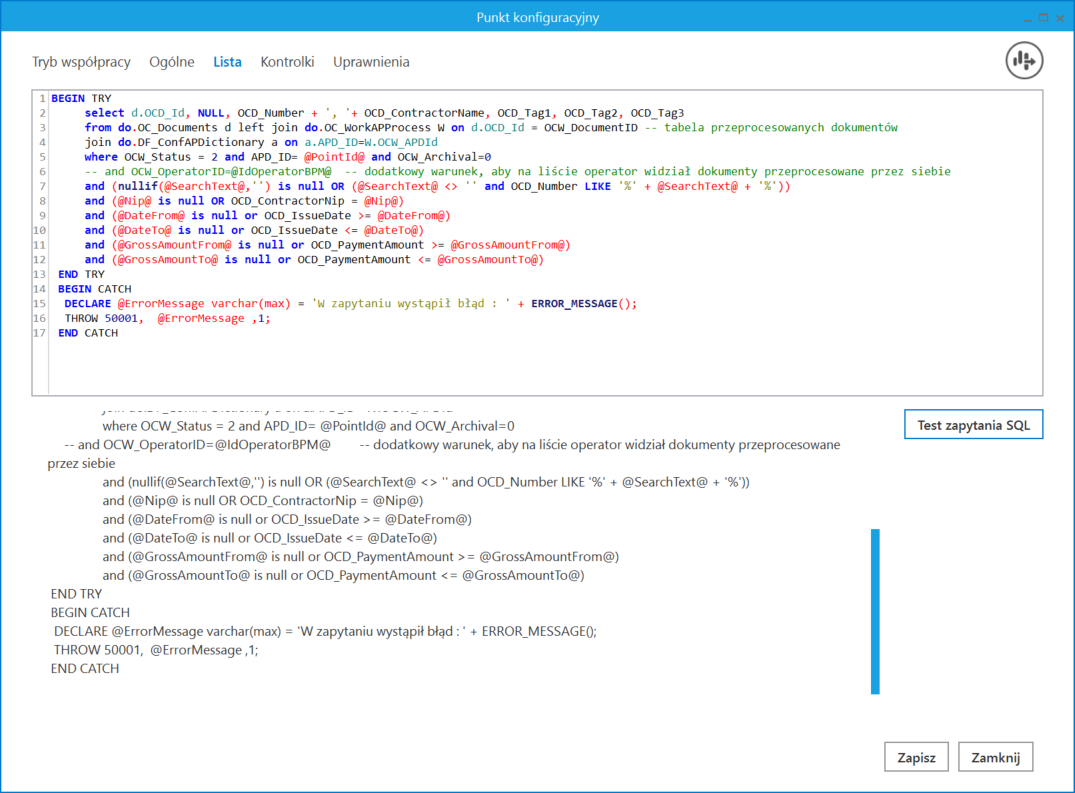Click the round icon beside the tabs
This screenshot has width=1075, height=793.
[x=1024, y=61]
